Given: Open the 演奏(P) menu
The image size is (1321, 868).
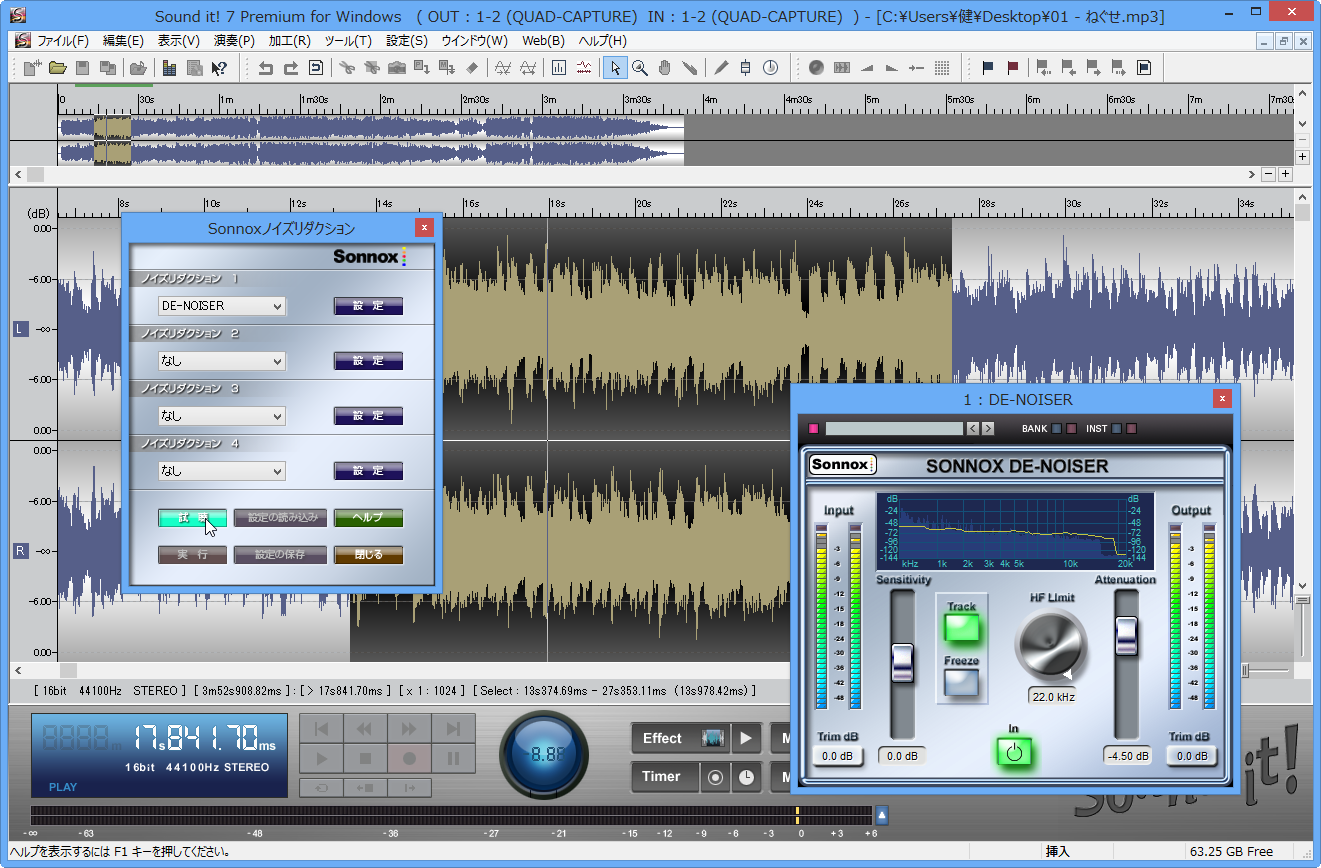Looking at the screenshot, I should click(233, 41).
